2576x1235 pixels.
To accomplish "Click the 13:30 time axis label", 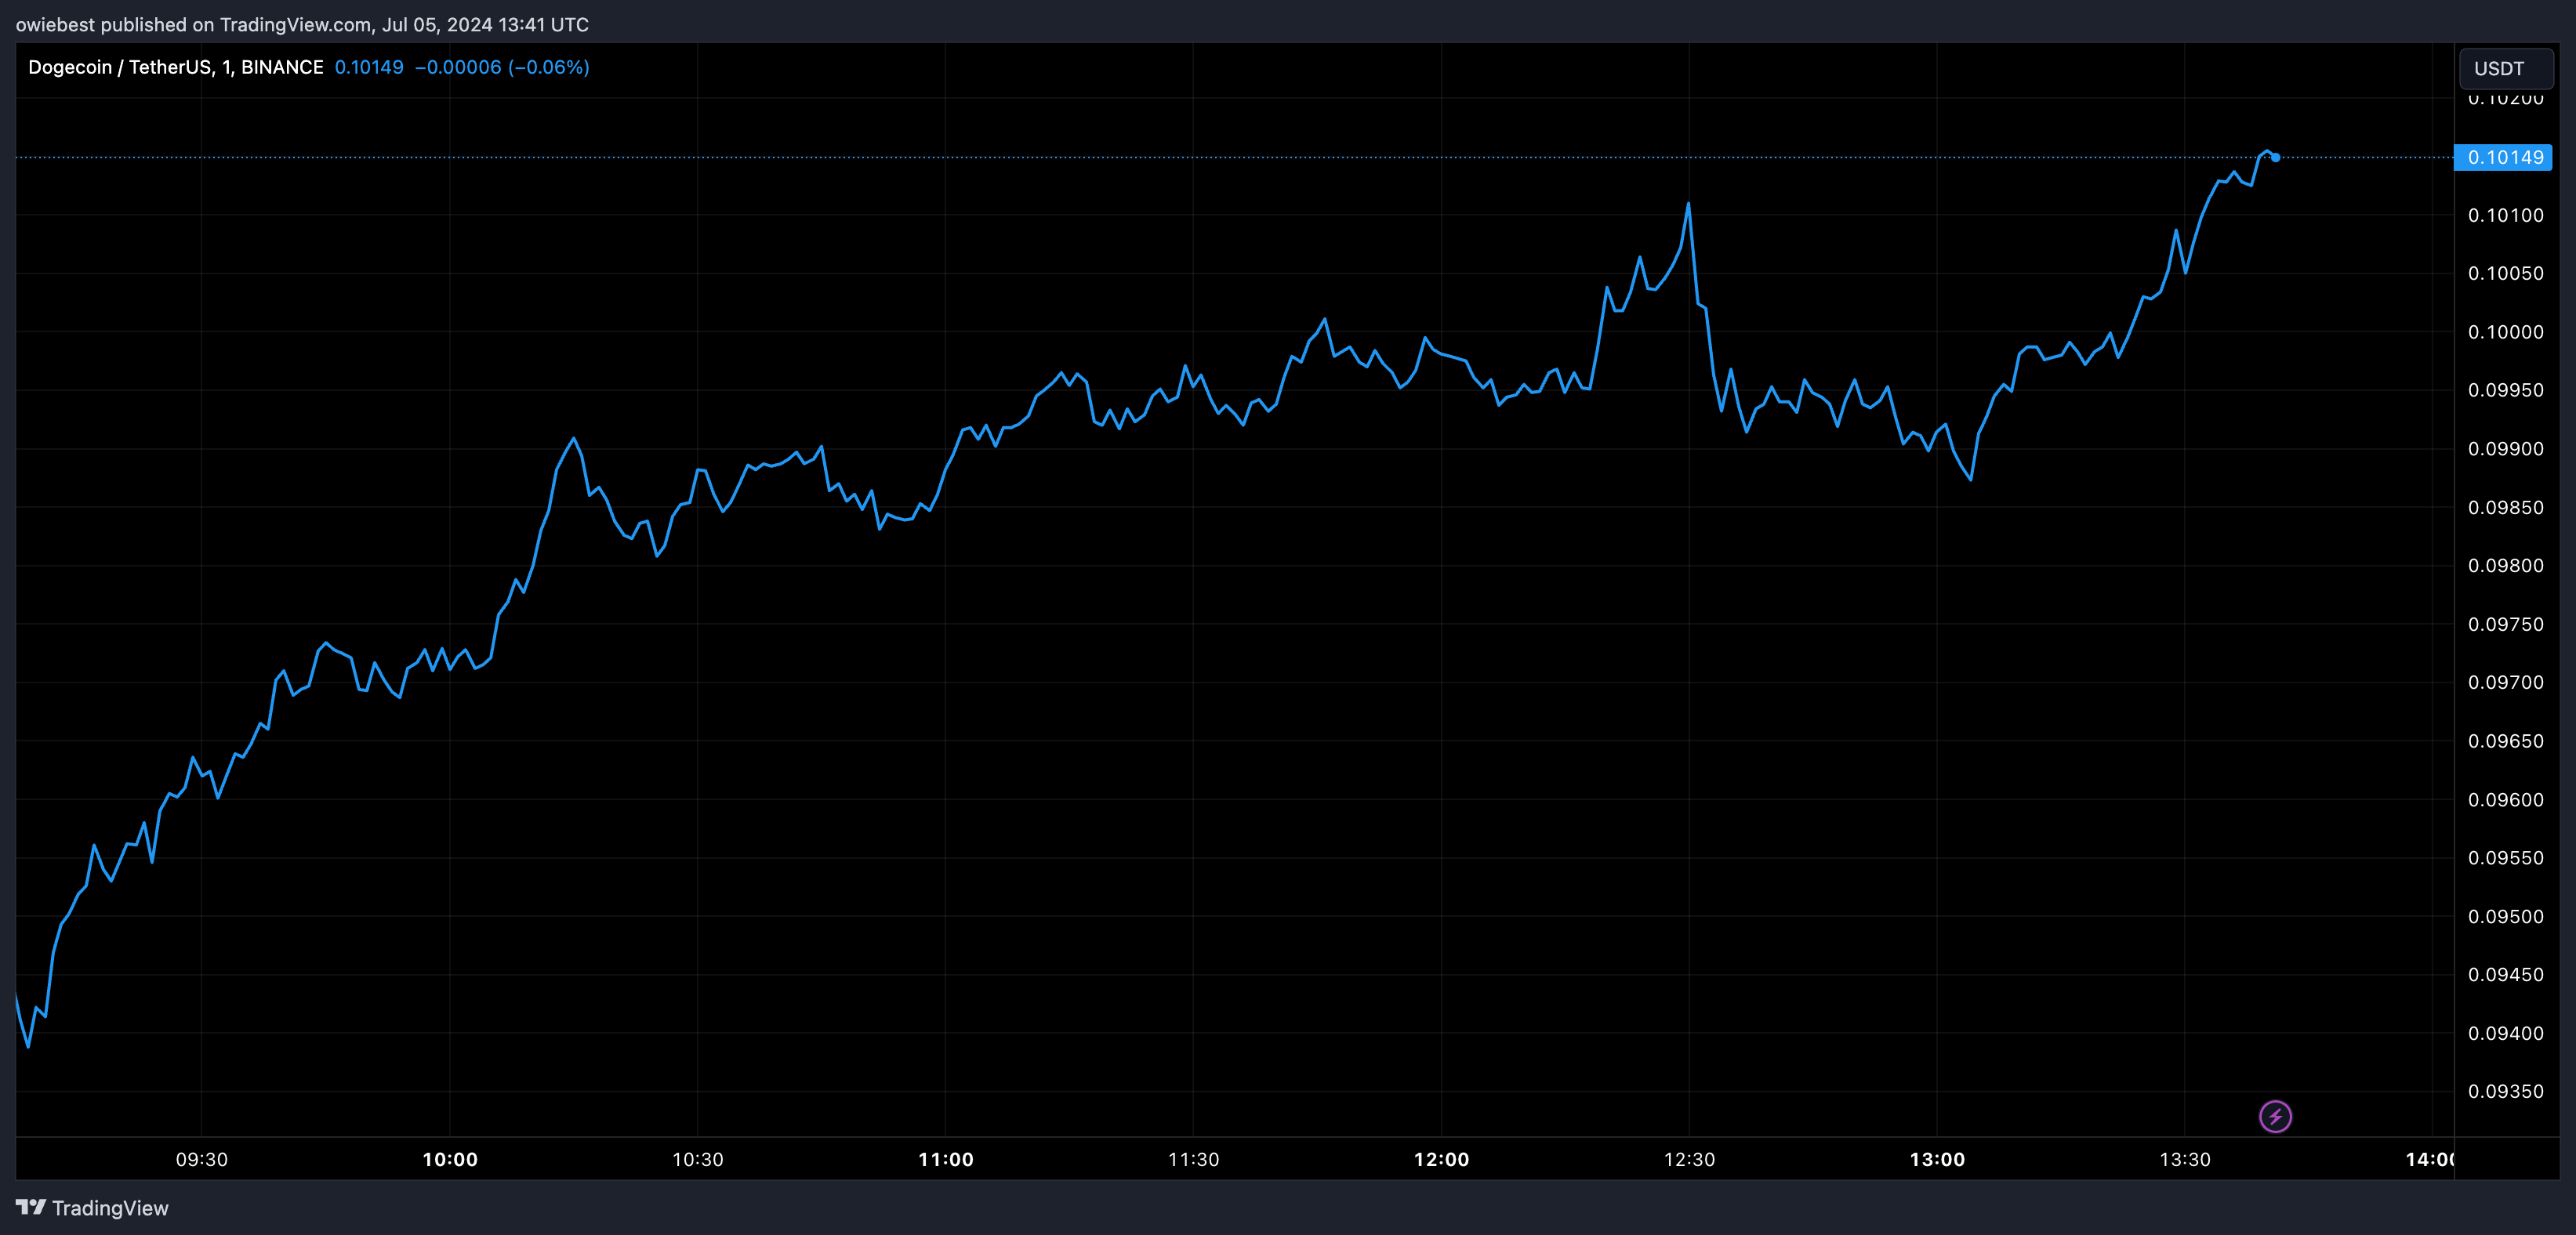I will click(2185, 1160).
